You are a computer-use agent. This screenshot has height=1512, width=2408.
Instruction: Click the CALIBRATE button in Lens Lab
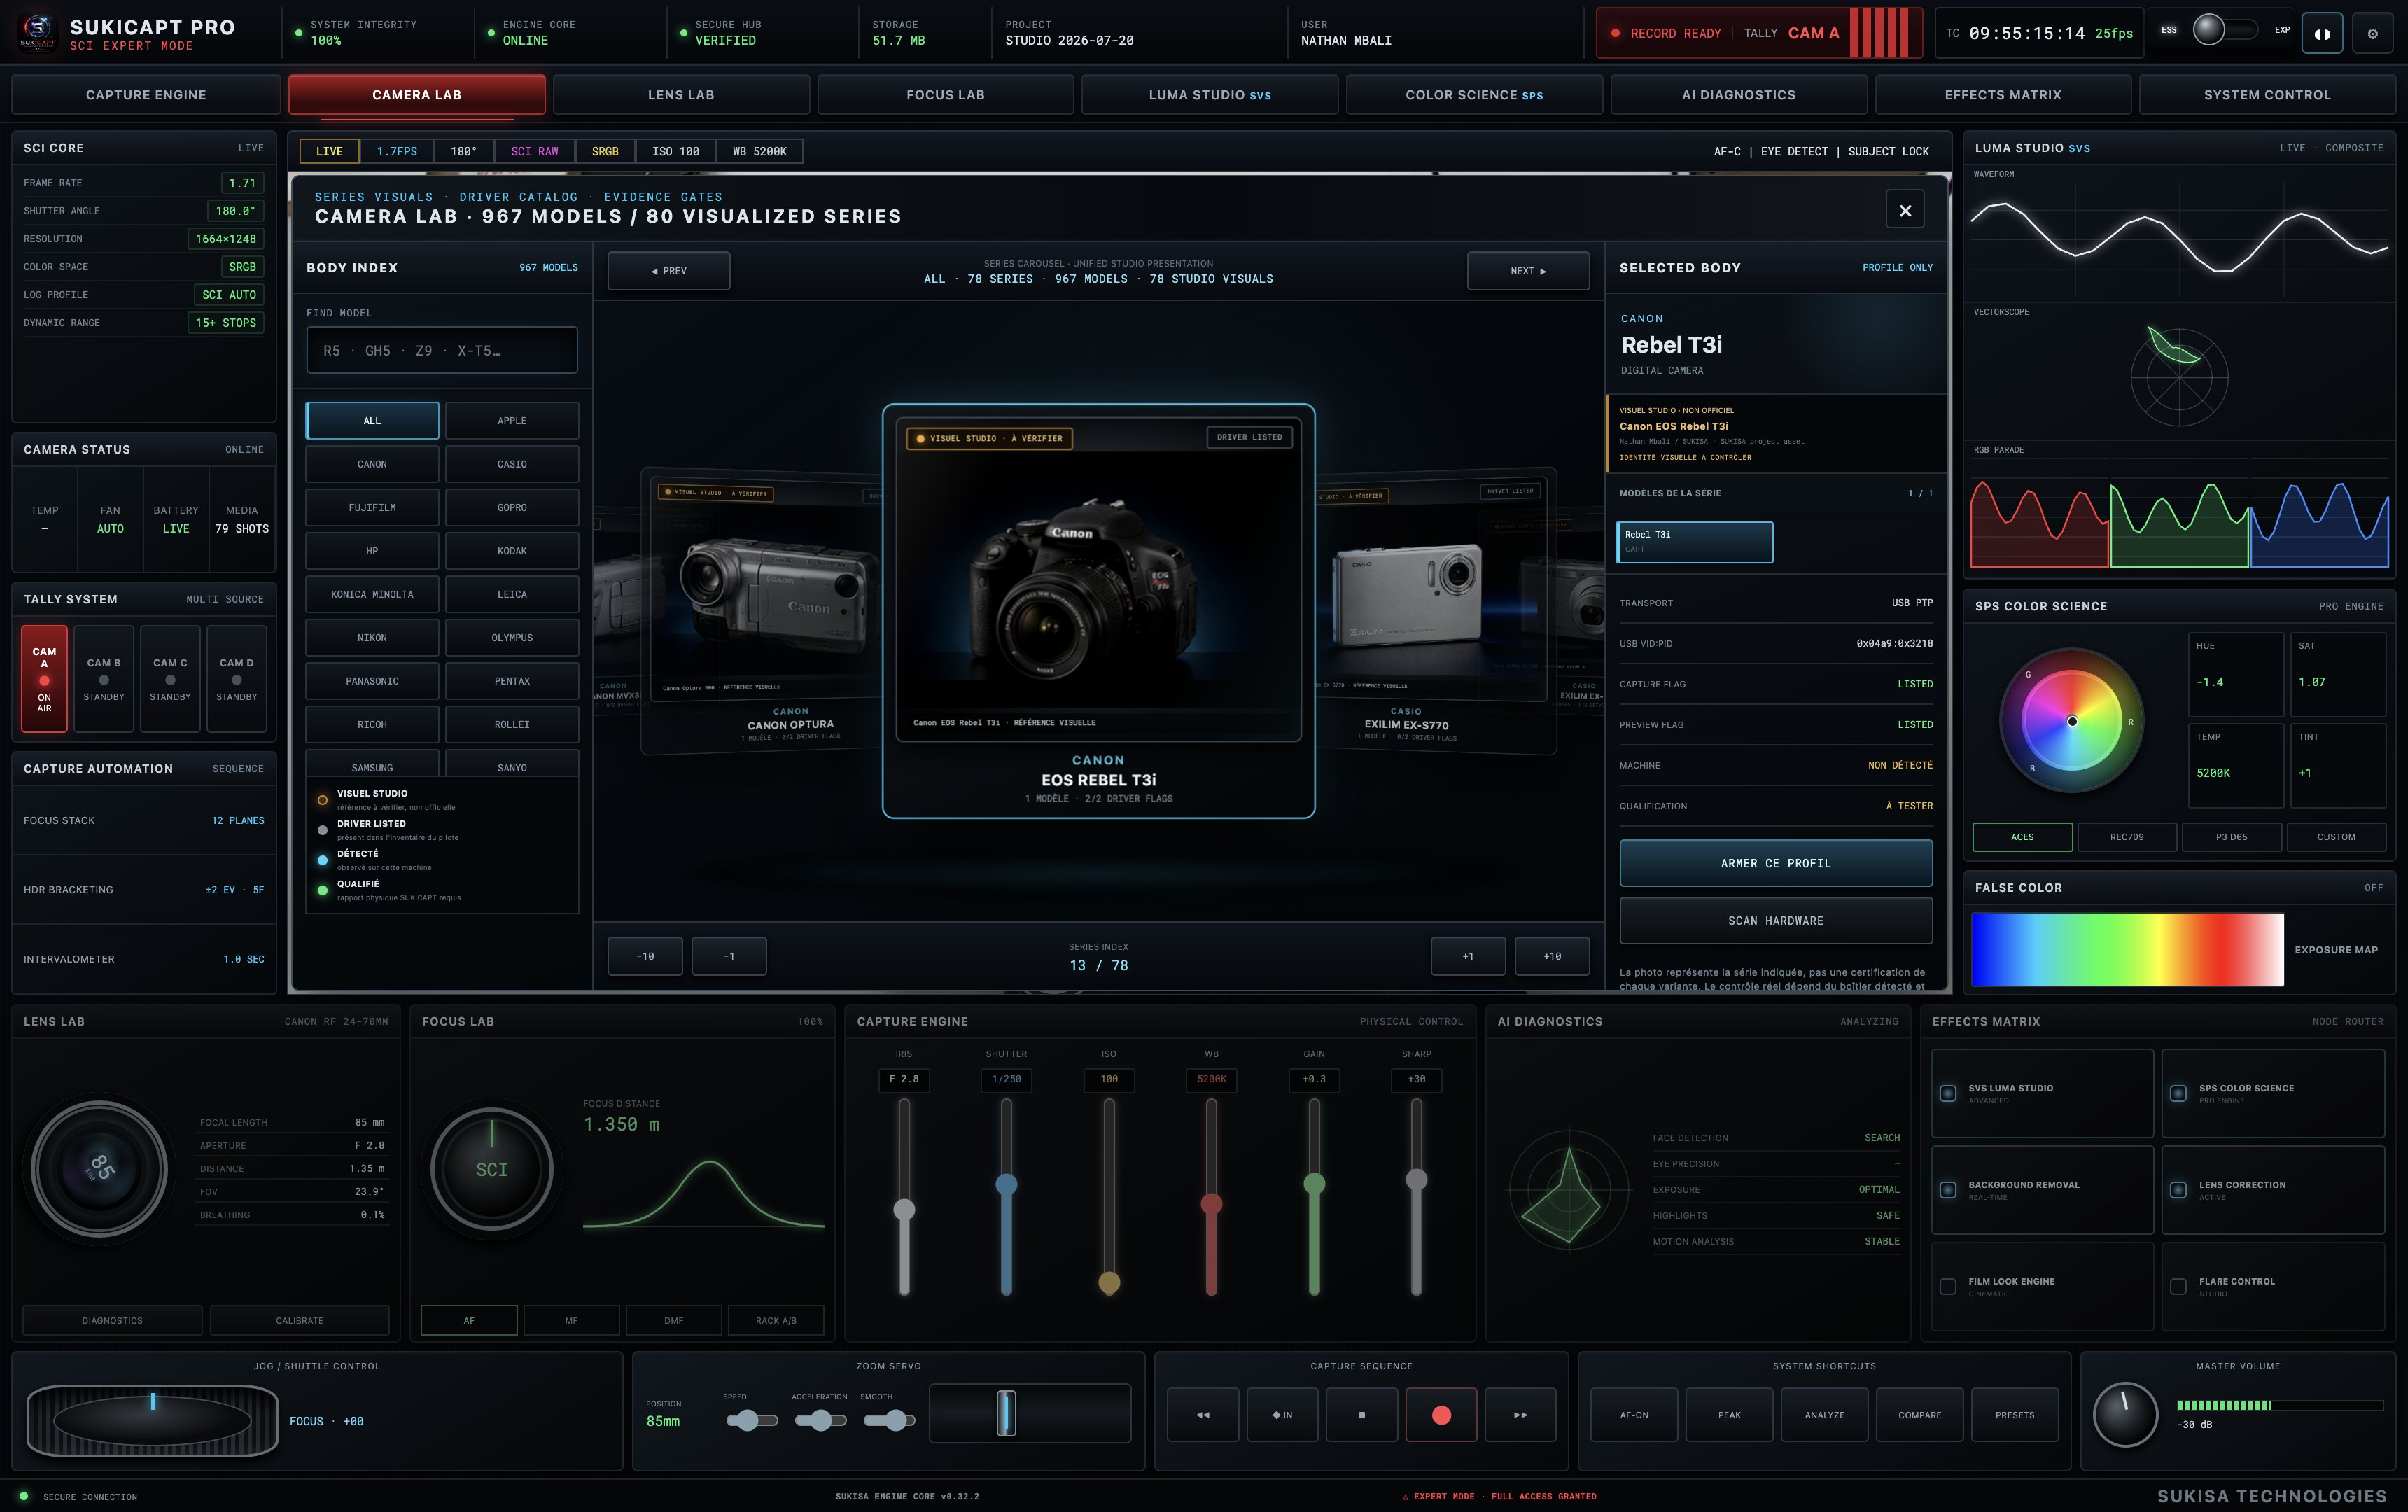pos(300,1320)
